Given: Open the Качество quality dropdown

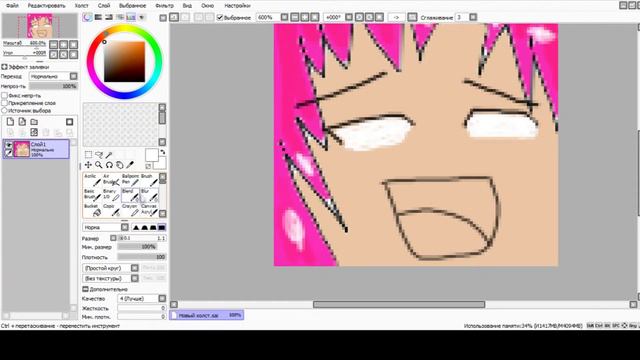Looking at the screenshot, I should pyautogui.click(x=142, y=299).
